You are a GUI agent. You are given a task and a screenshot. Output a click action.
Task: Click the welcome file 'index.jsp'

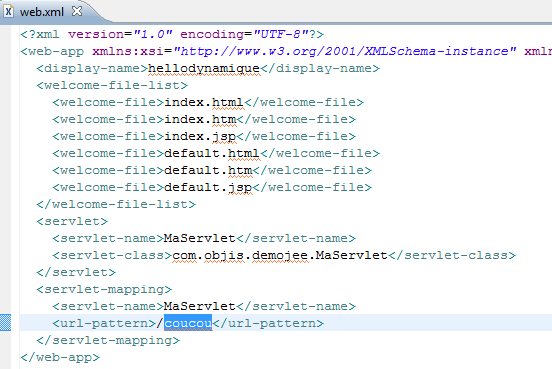pyautogui.click(x=200, y=137)
